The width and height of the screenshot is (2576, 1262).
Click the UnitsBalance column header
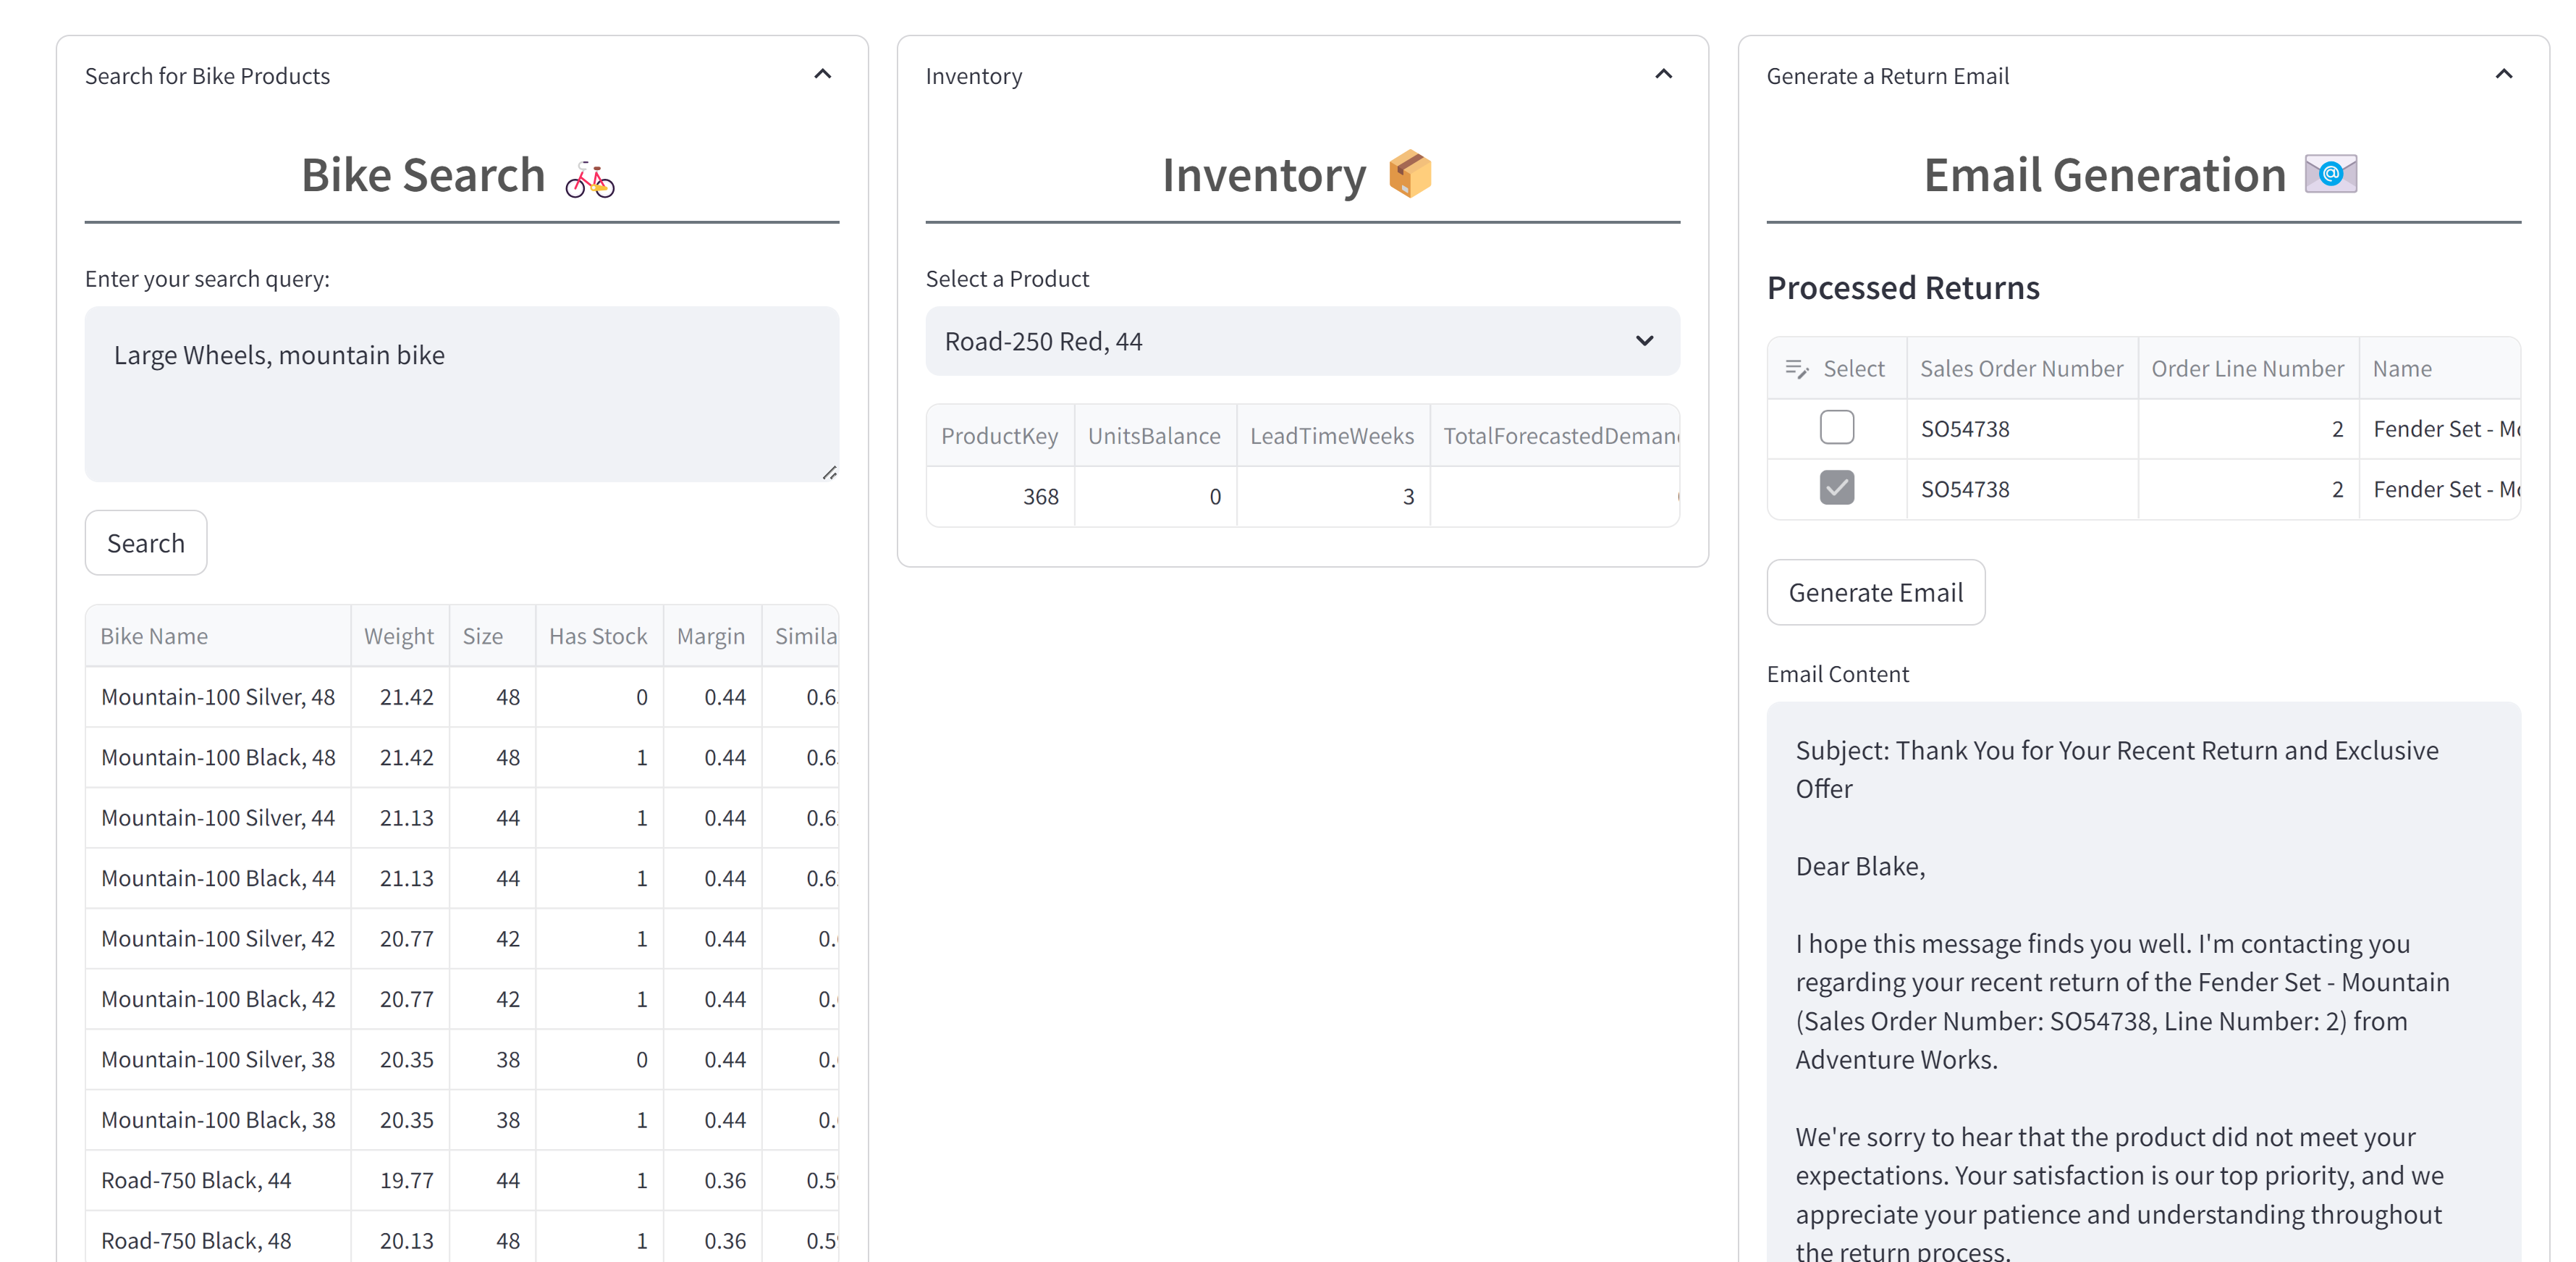(1154, 436)
